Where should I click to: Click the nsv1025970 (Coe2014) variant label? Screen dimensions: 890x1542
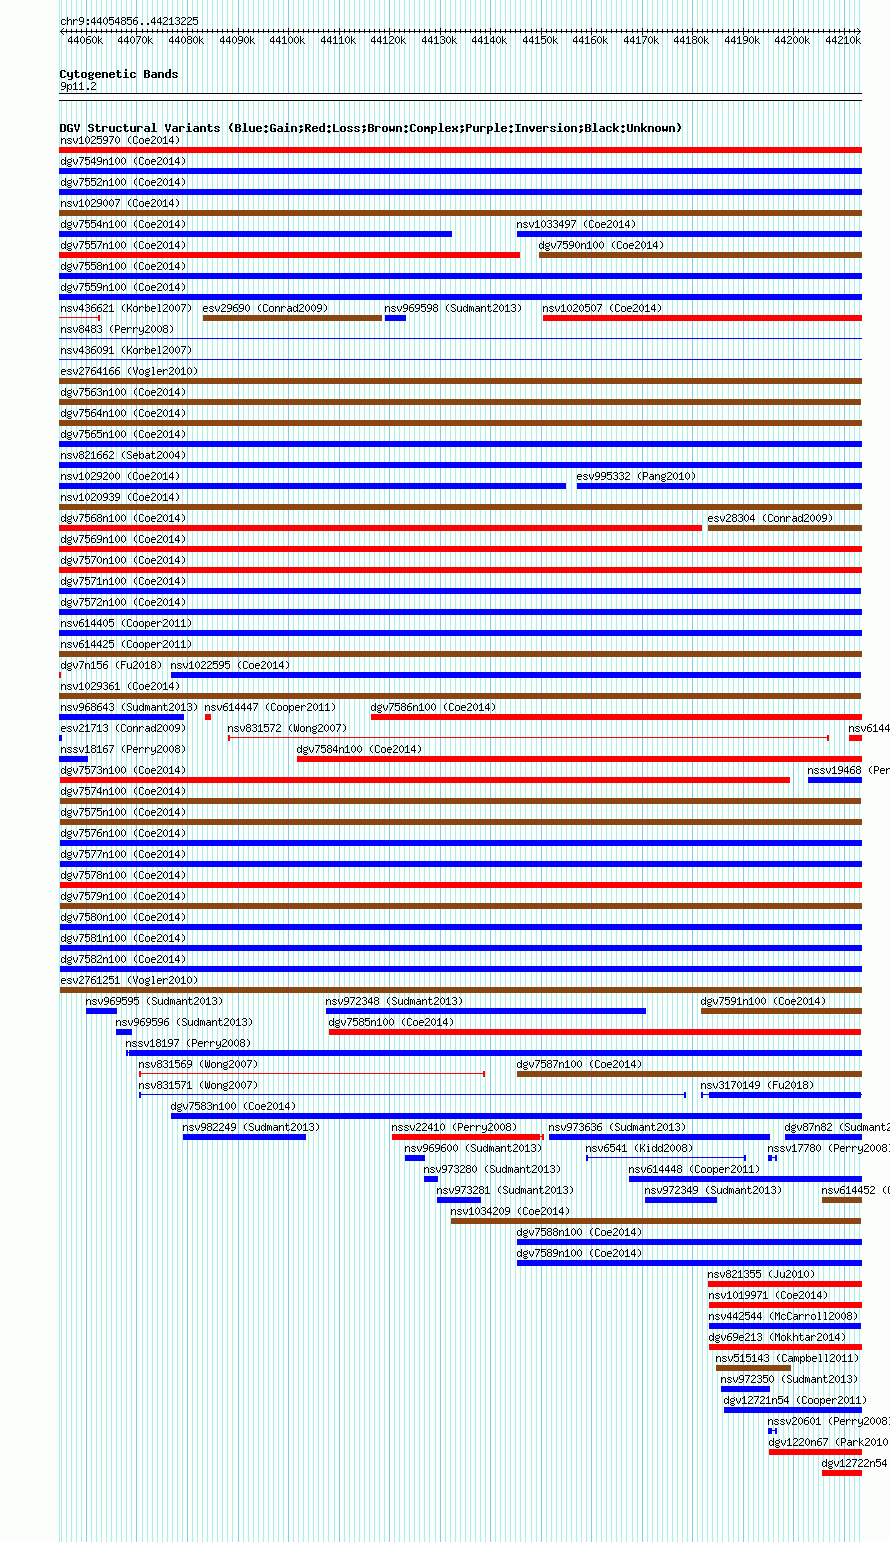[120, 141]
